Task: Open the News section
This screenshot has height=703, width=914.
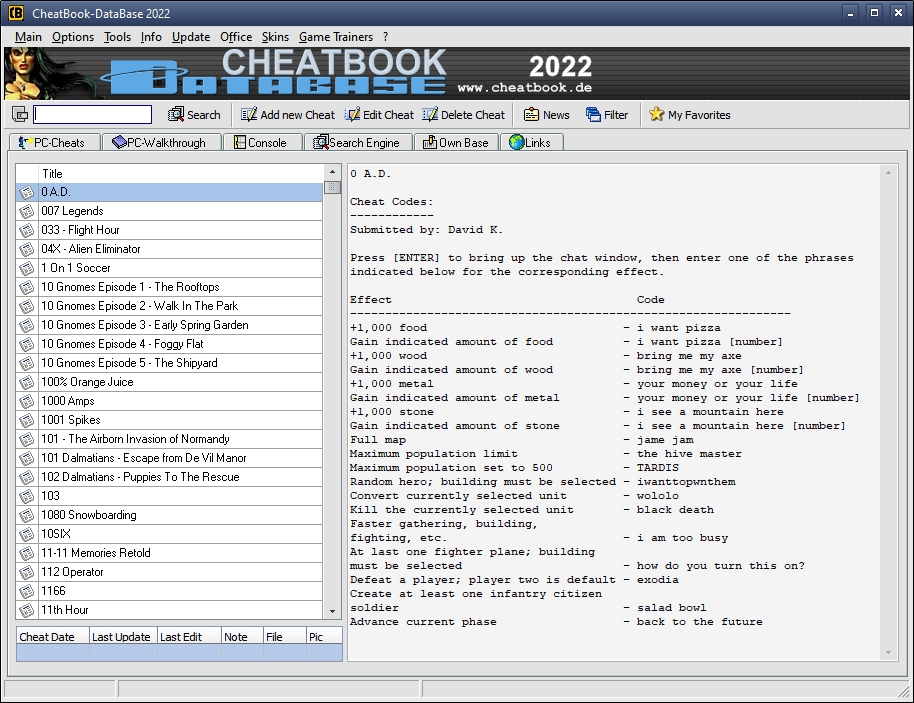Action: (x=546, y=115)
